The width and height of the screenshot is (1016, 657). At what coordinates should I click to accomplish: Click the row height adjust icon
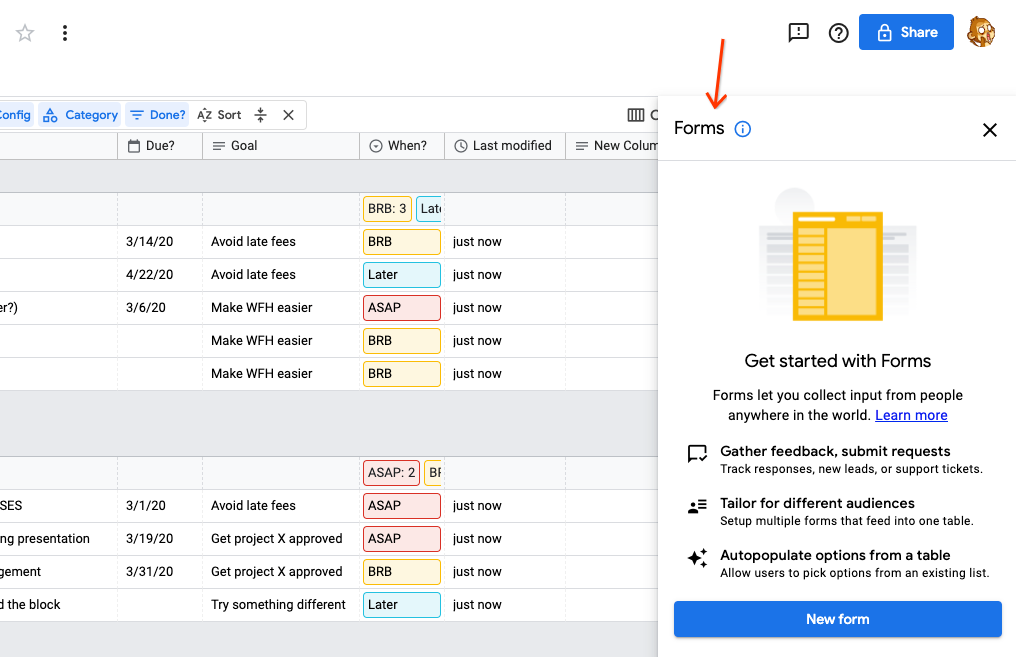tap(261, 115)
